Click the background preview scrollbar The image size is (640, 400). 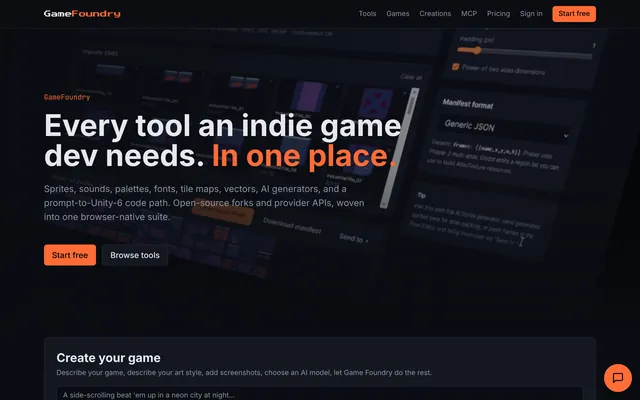(398, 148)
